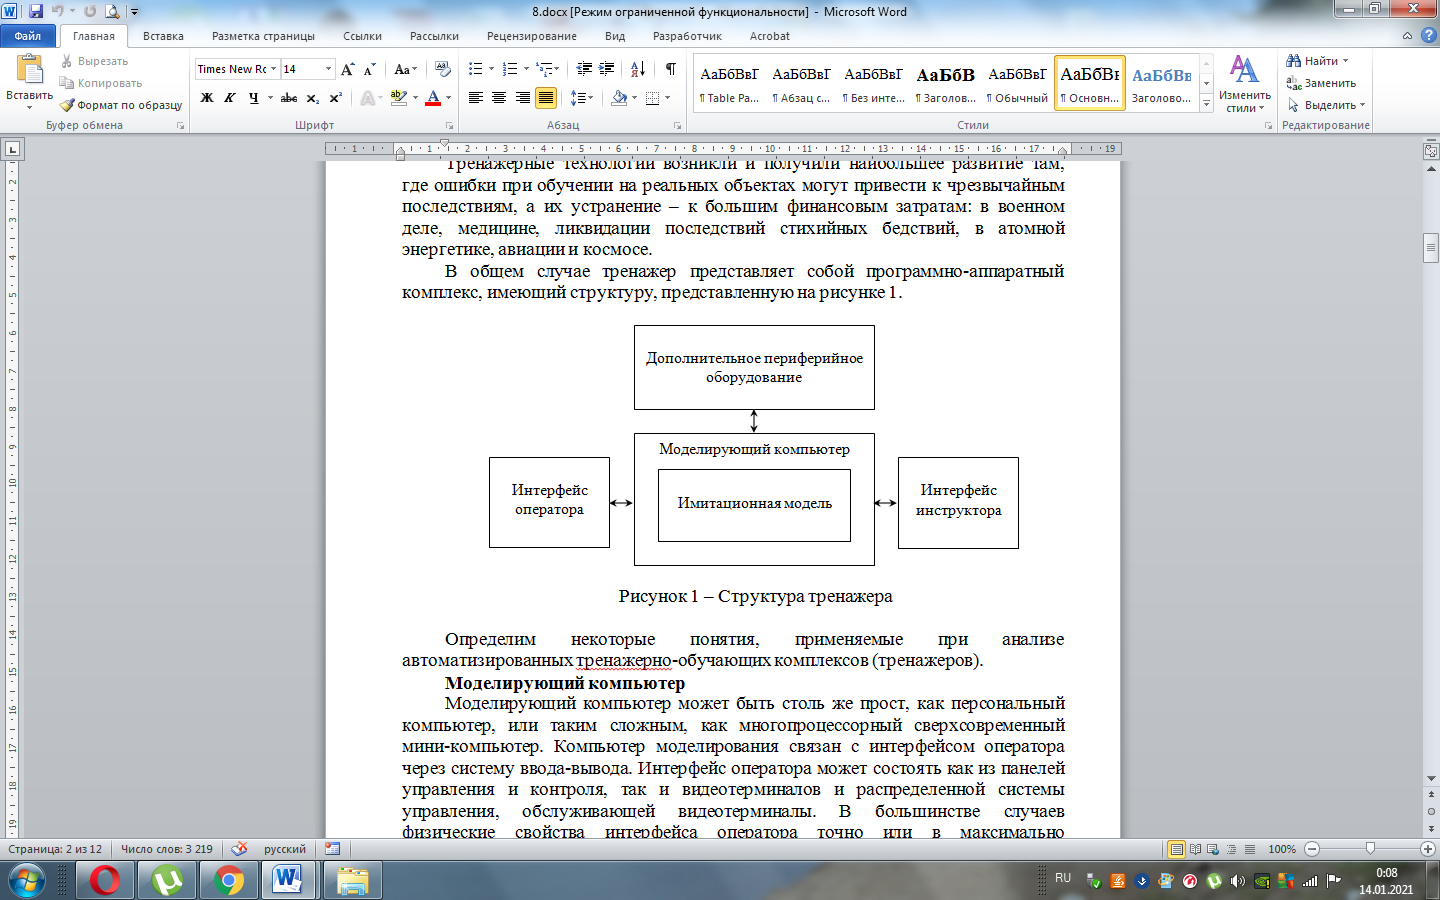Click the Numbering list icon

coord(509,69)
